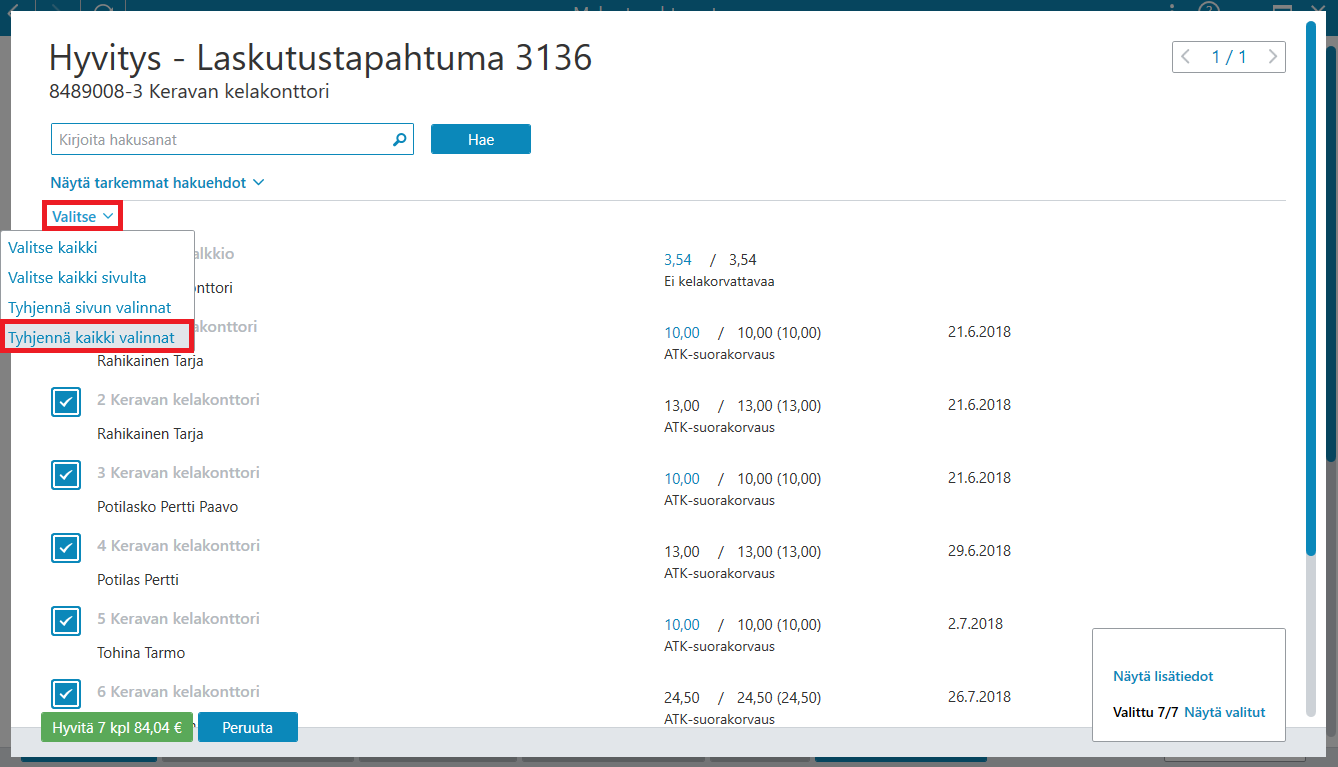Toggle checkbox for row 4 Potilas Pertti
The height and width of the screenshot is (767, 1338).
(x=66, y=548)
